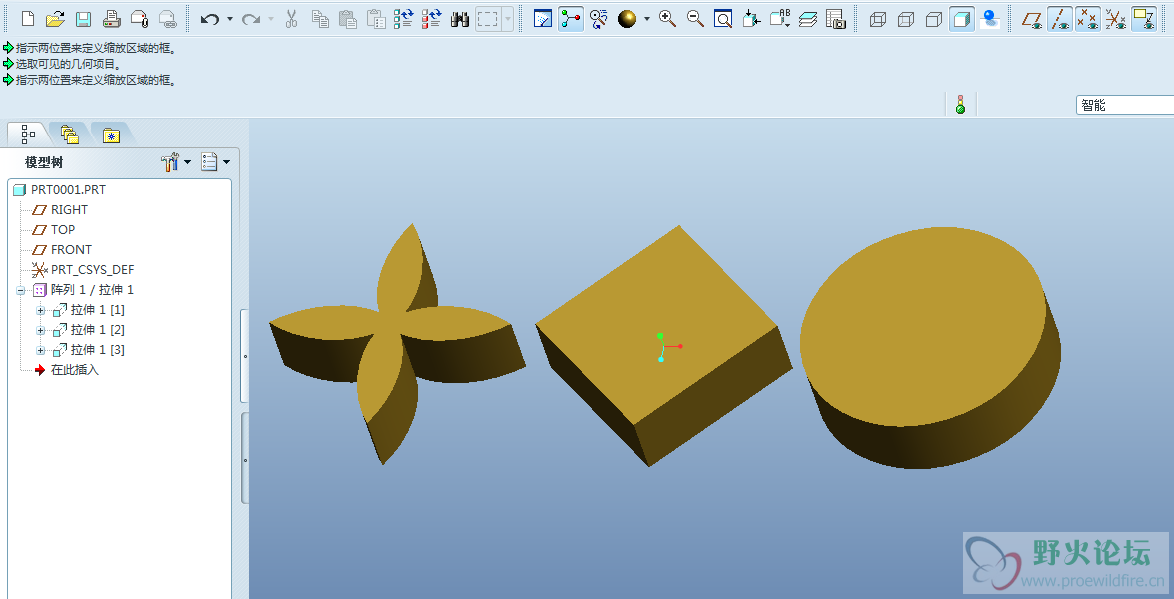The image size is (1174, 599).
Task: Switch to hidden line display style
Action: point(906,19)
